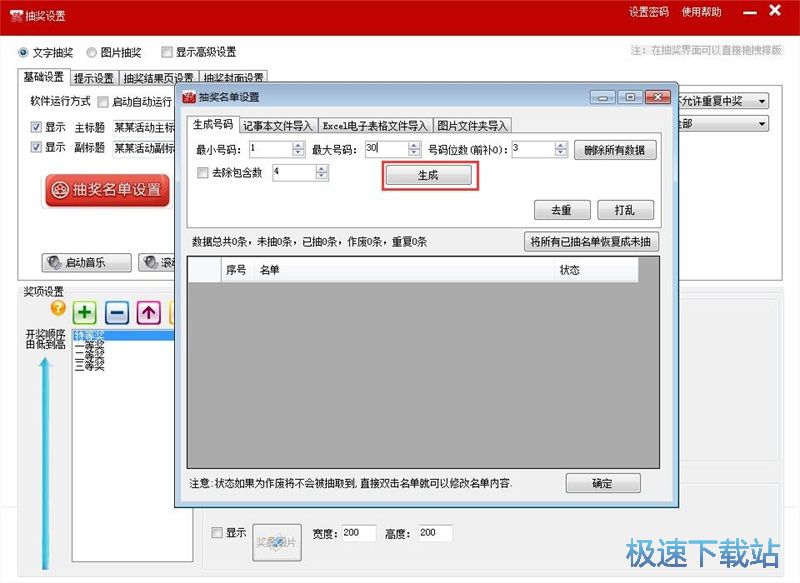Click the 打乱 button
800x583 pixels.
[x=625, y=210]
